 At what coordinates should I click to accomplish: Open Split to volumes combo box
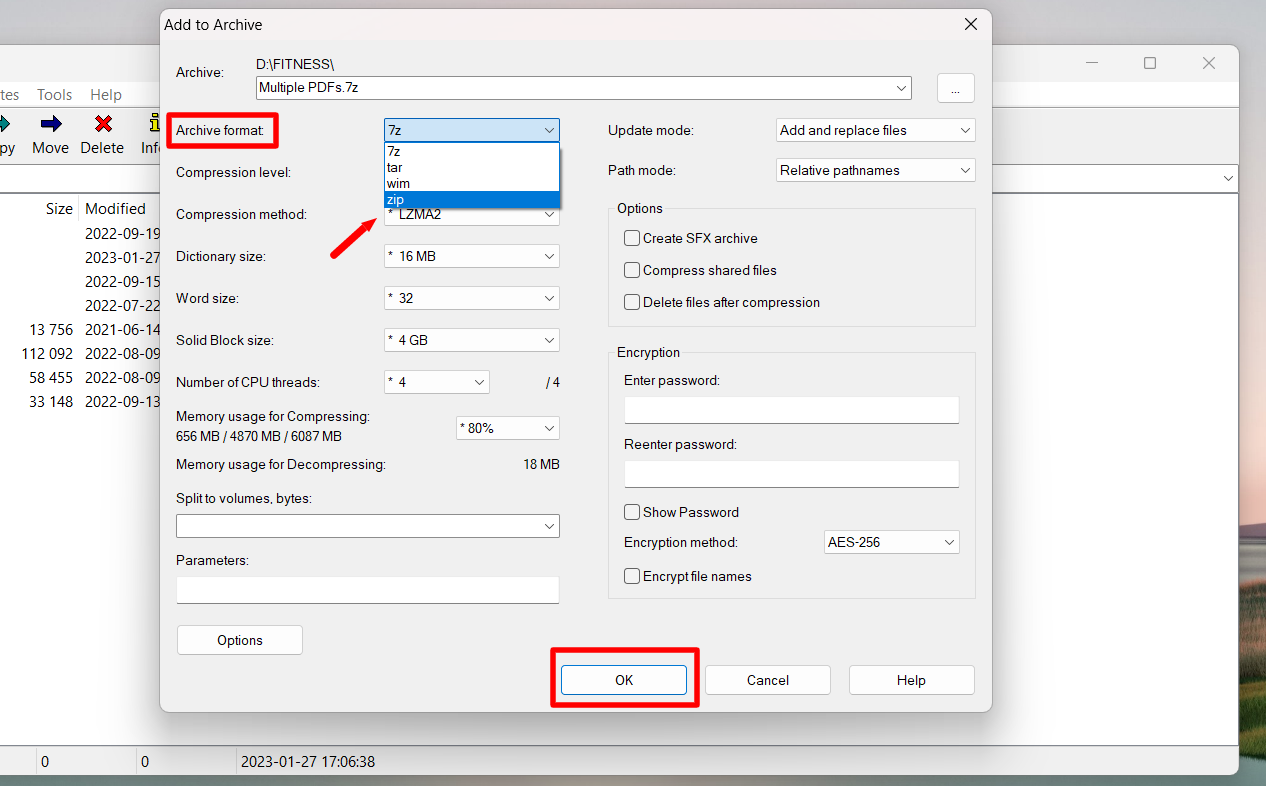point(368,526)
